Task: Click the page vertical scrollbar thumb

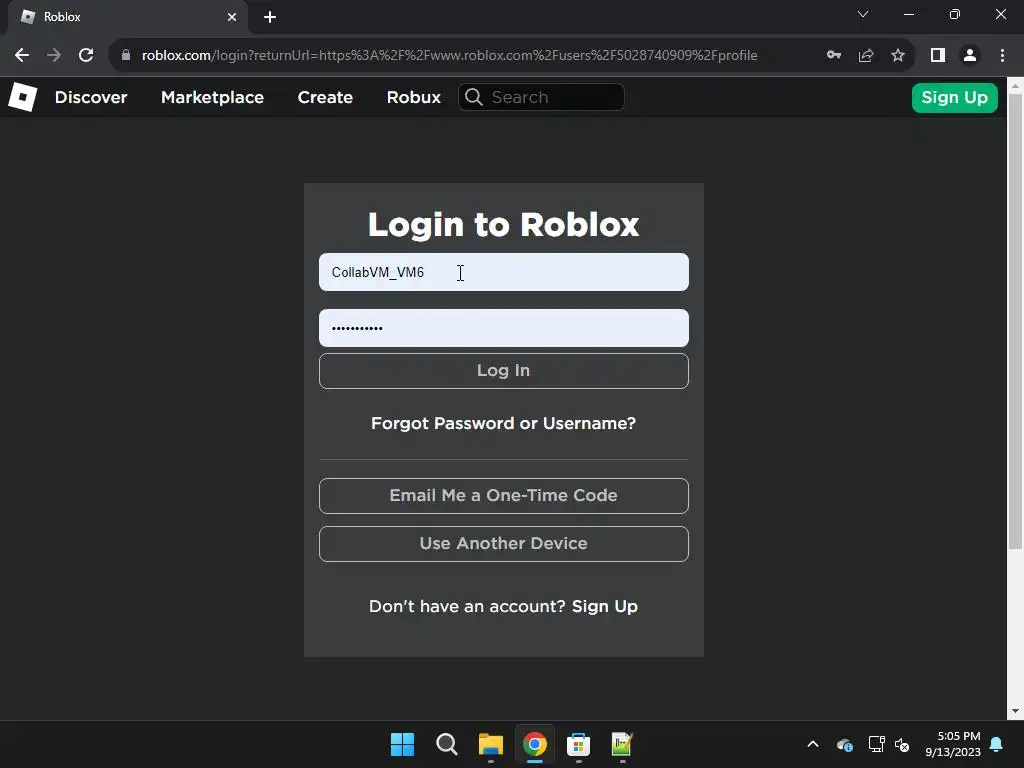Action: tap(1015, 321)
